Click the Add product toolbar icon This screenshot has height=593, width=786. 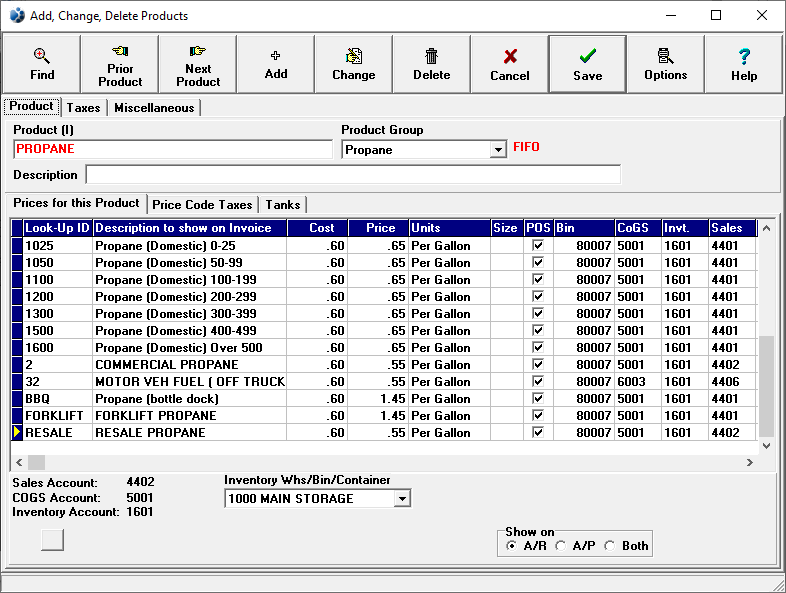click(276, 64)
